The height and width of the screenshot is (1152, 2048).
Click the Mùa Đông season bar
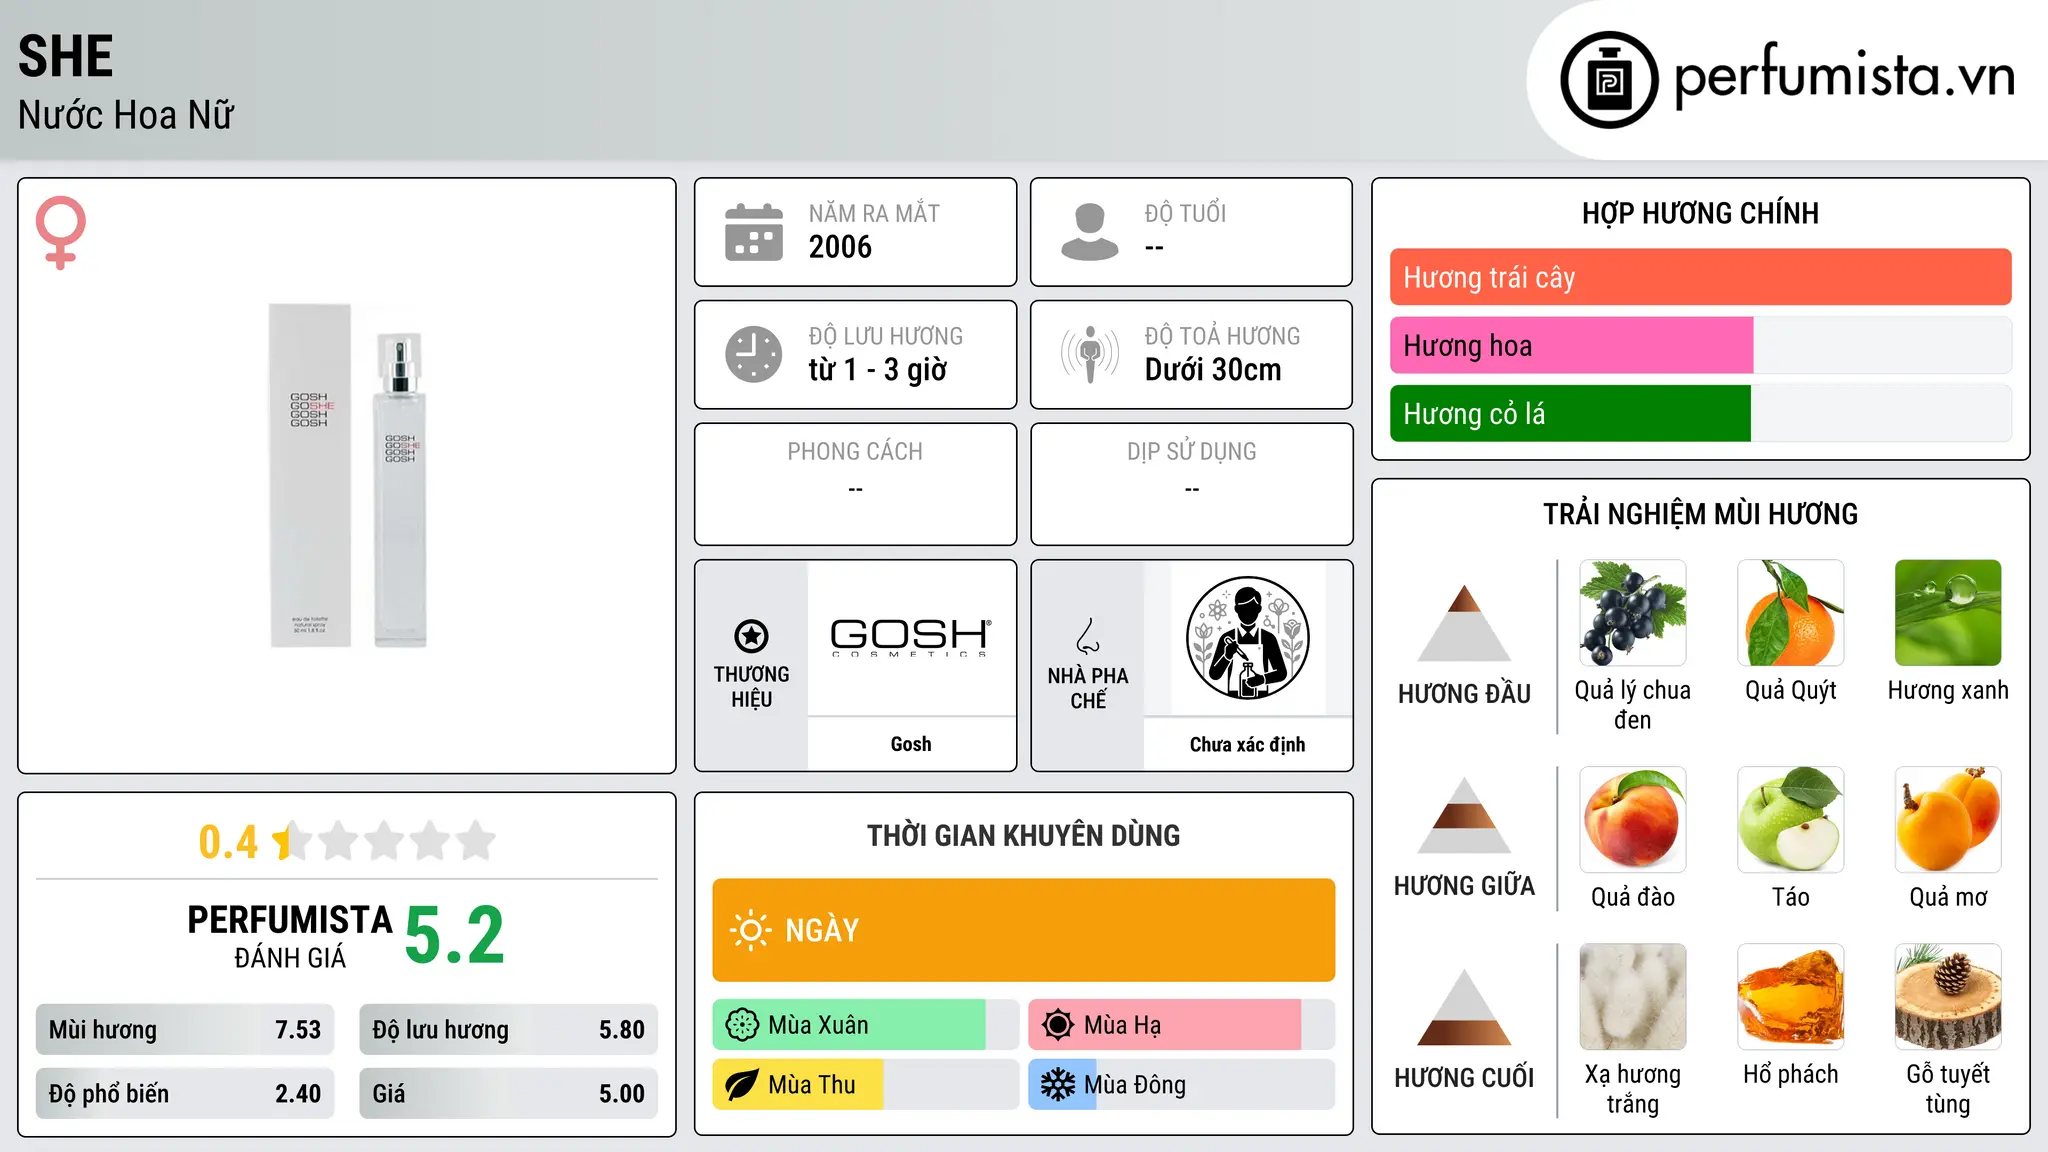[1181, 1085]
